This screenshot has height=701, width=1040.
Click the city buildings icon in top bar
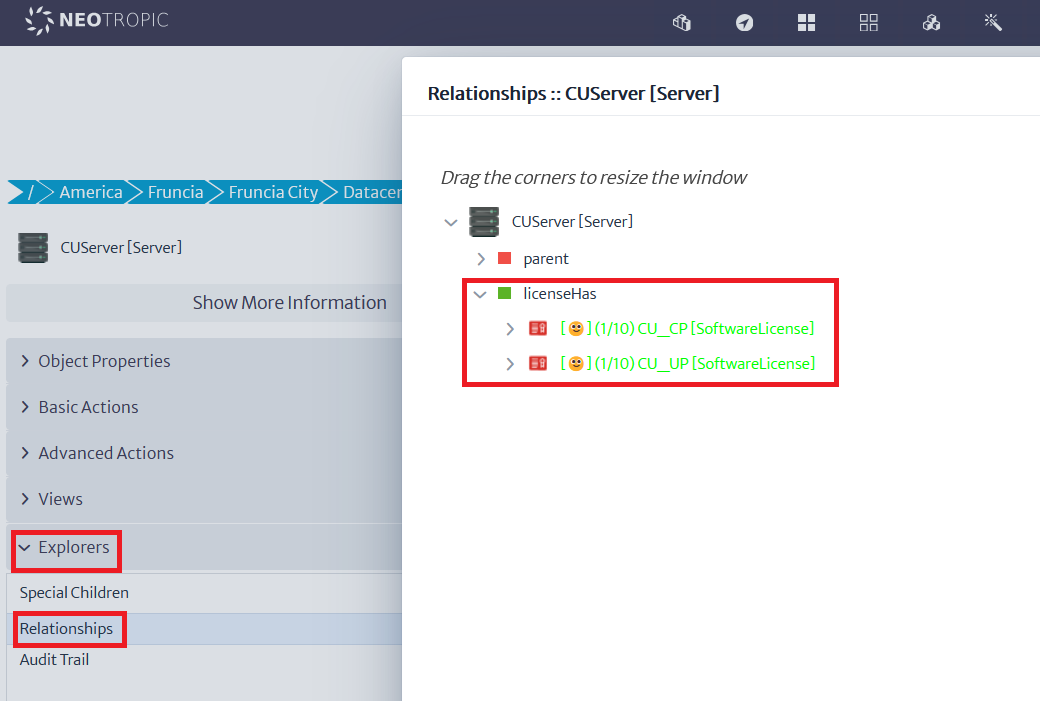(682, 23)
